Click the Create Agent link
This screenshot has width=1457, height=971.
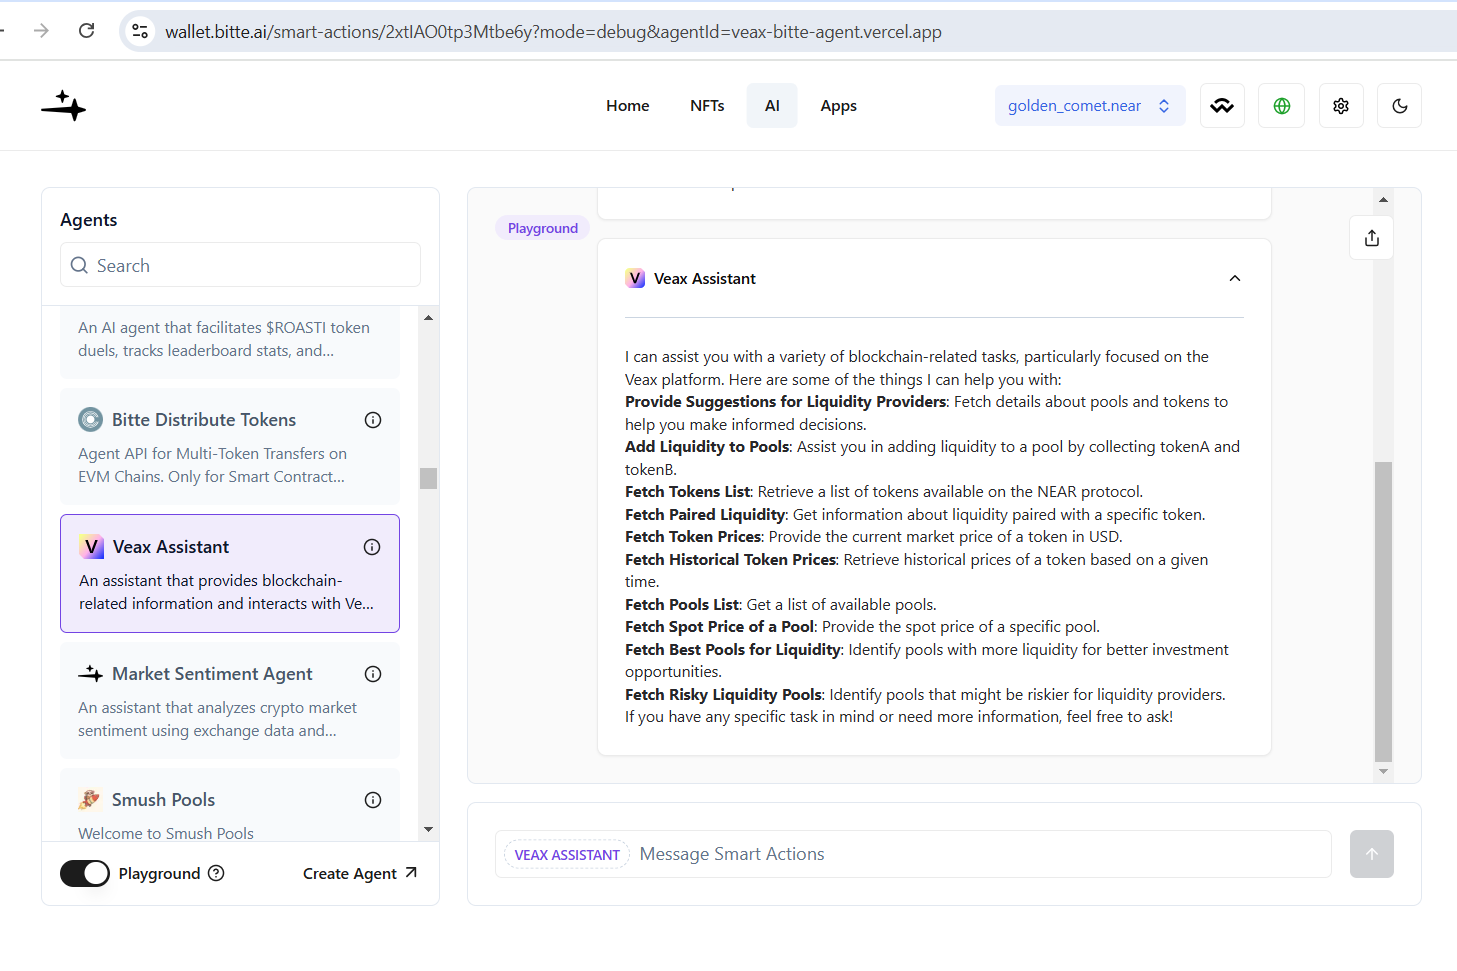360,873
